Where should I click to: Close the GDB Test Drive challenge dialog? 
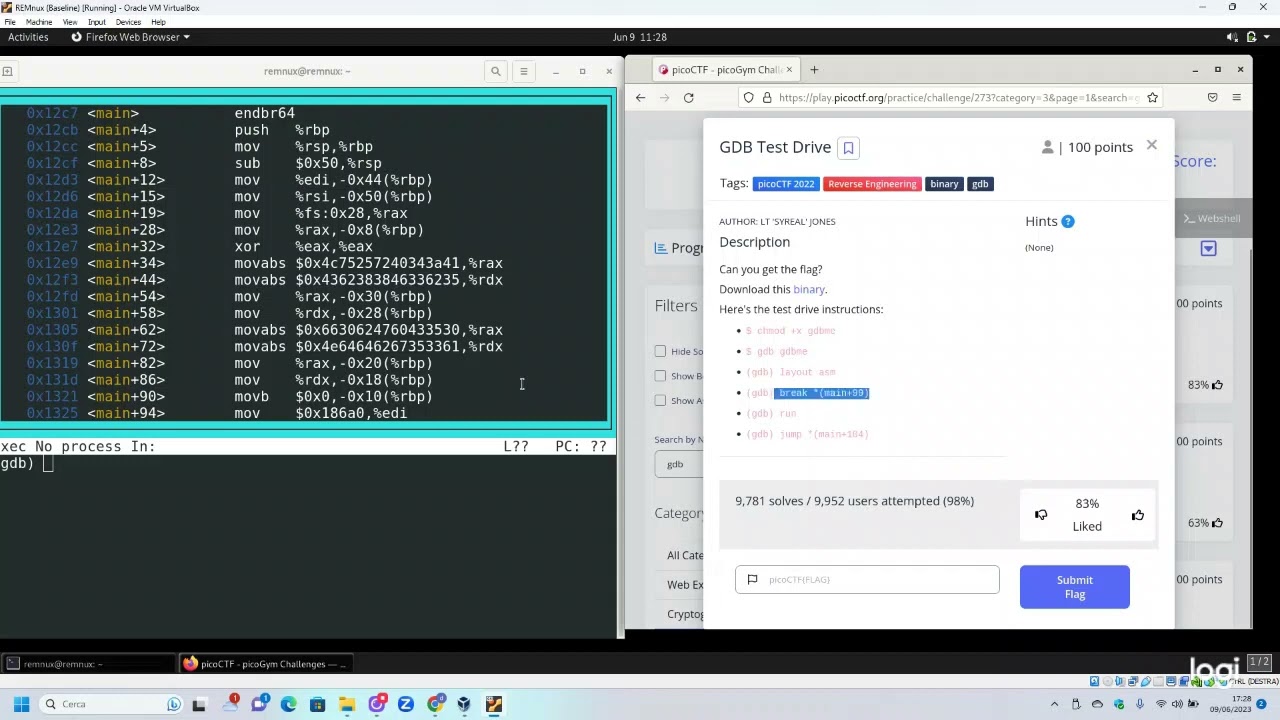pos(1151,146)
